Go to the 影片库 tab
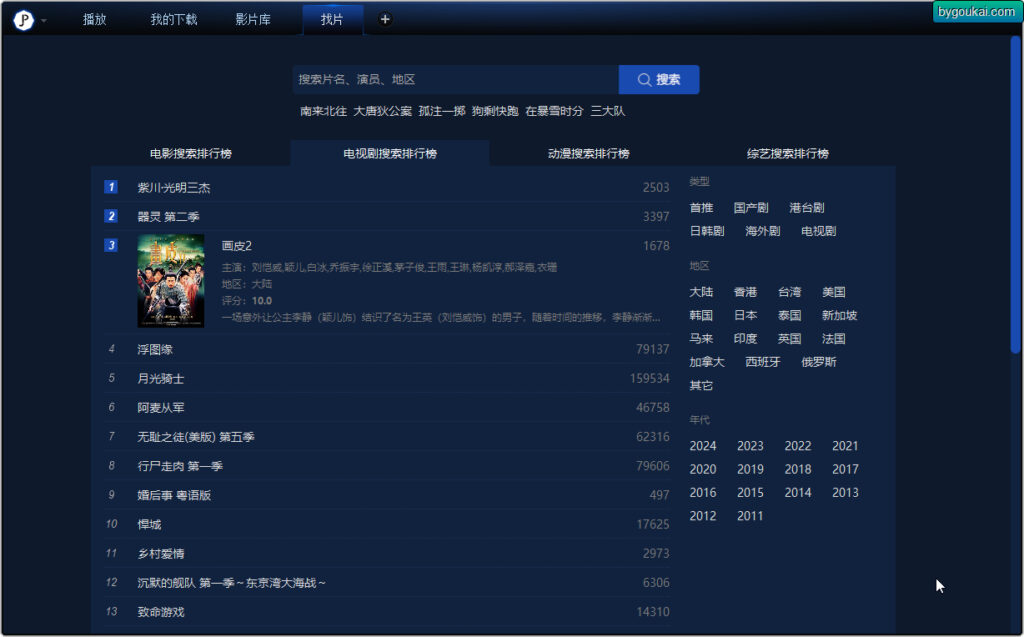 (253, 20)
